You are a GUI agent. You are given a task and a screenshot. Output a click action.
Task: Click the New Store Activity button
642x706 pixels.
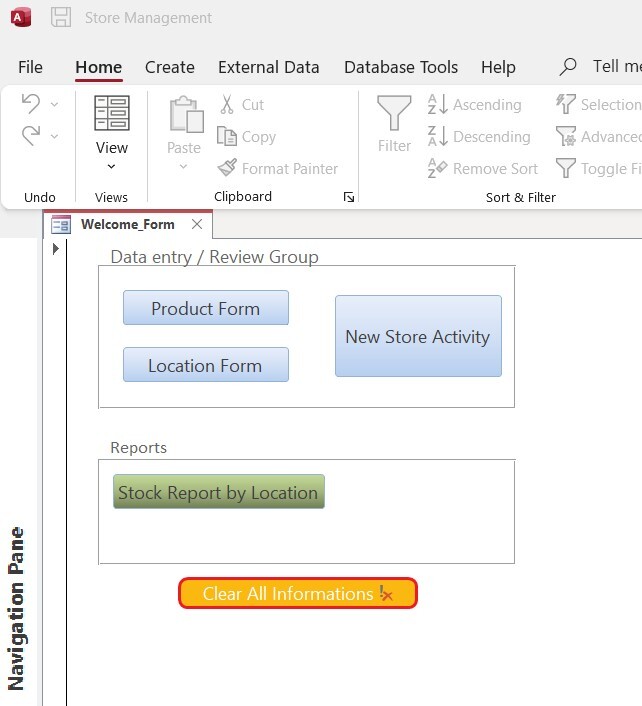pos(418,336)
